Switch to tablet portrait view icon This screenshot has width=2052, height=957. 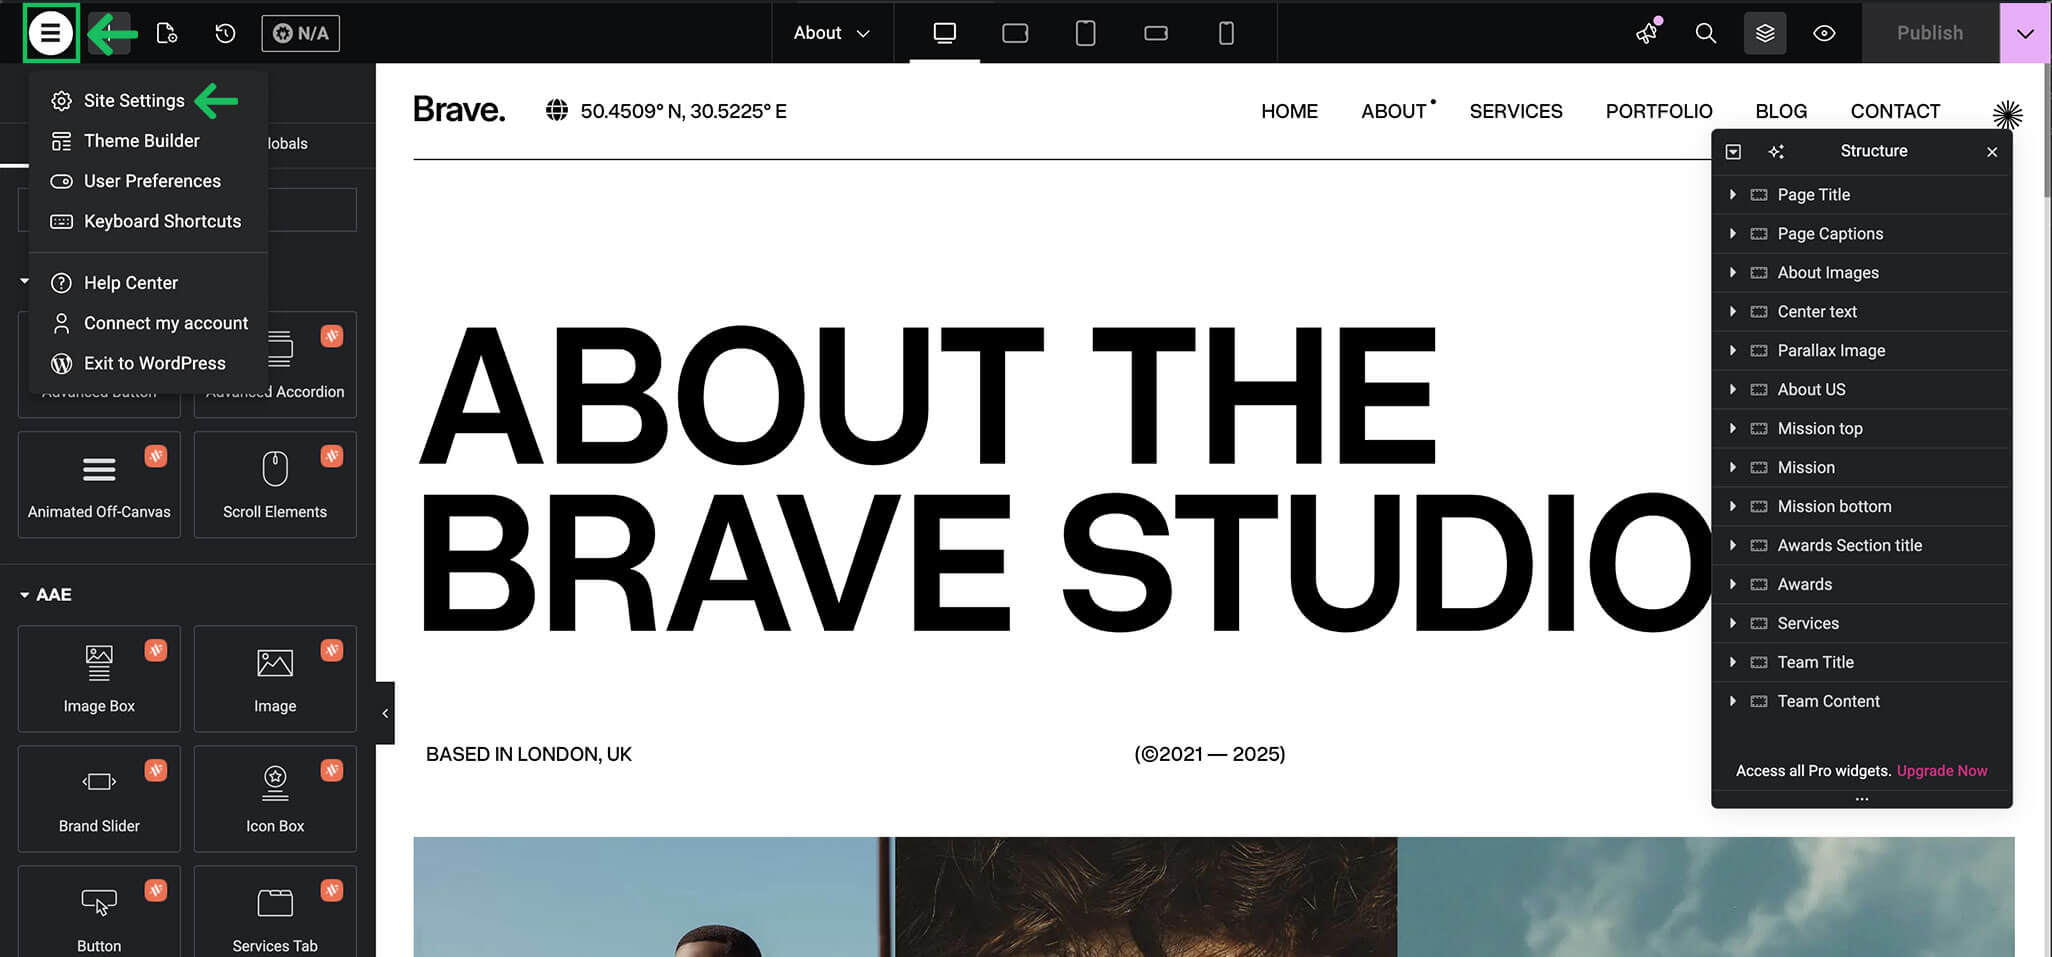coord(1085,33)
